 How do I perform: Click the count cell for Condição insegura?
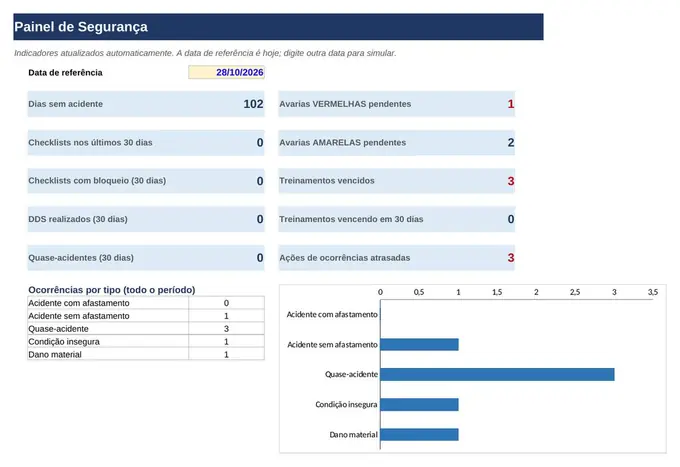(226, 342)
